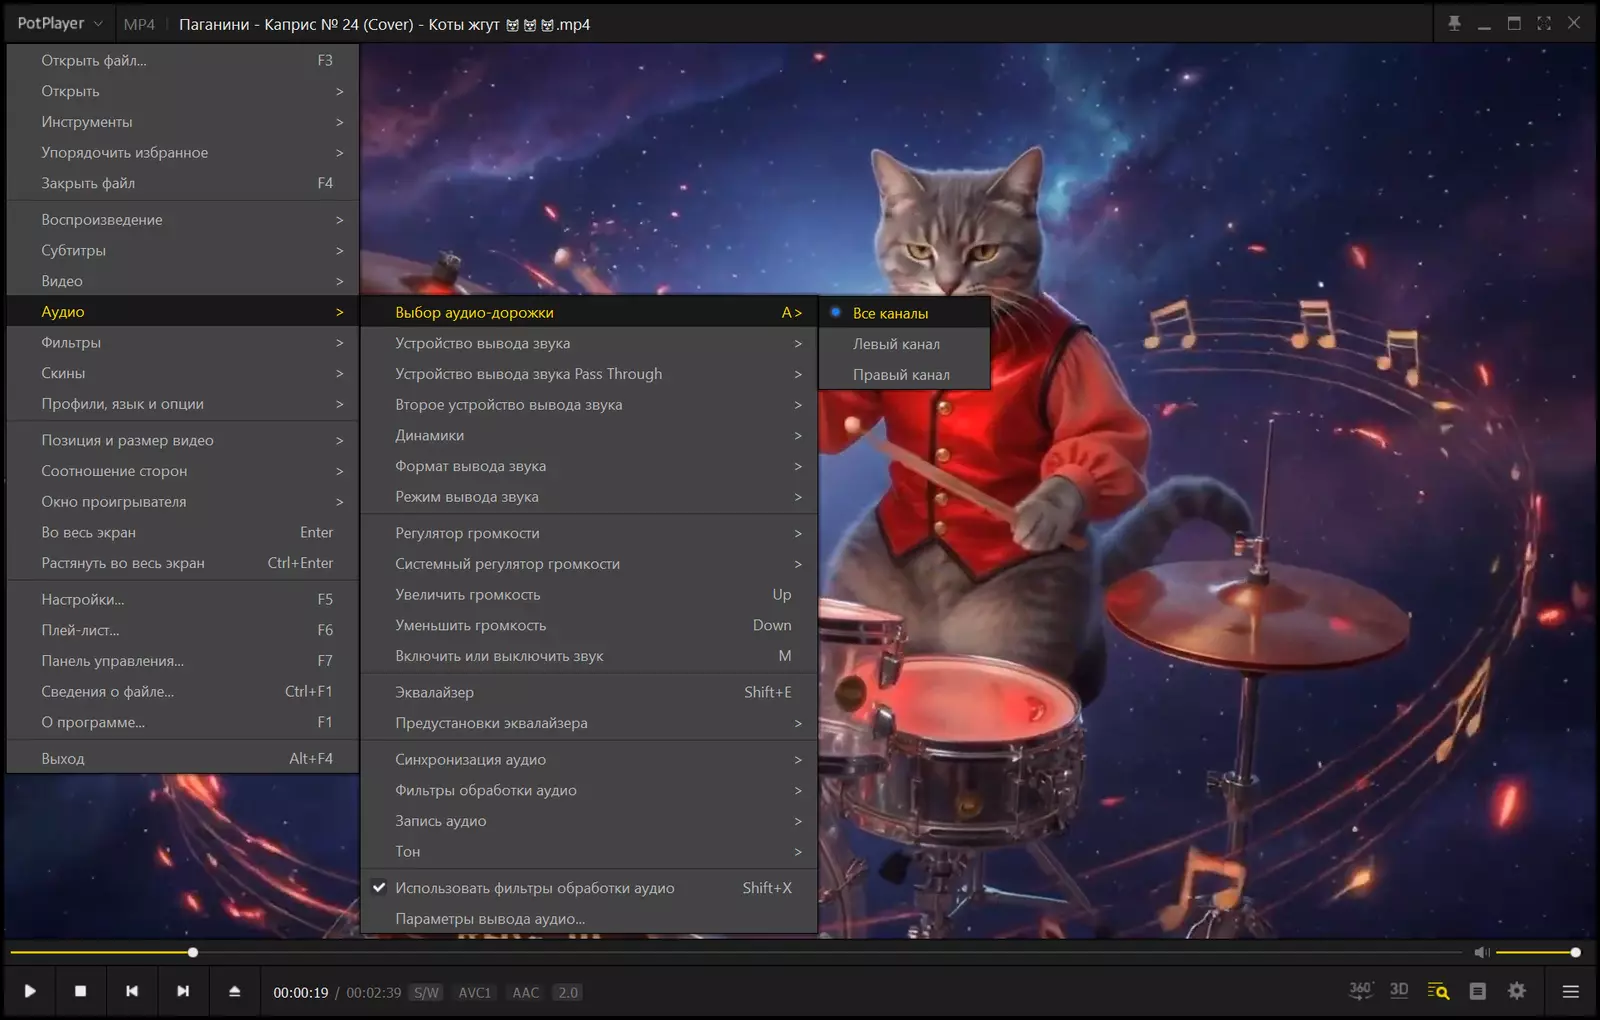The width and height of the screenshot is (1600, 1020).
Task: Open the settings gear icon in the control bar
Action: click(x=1517, y=991)
